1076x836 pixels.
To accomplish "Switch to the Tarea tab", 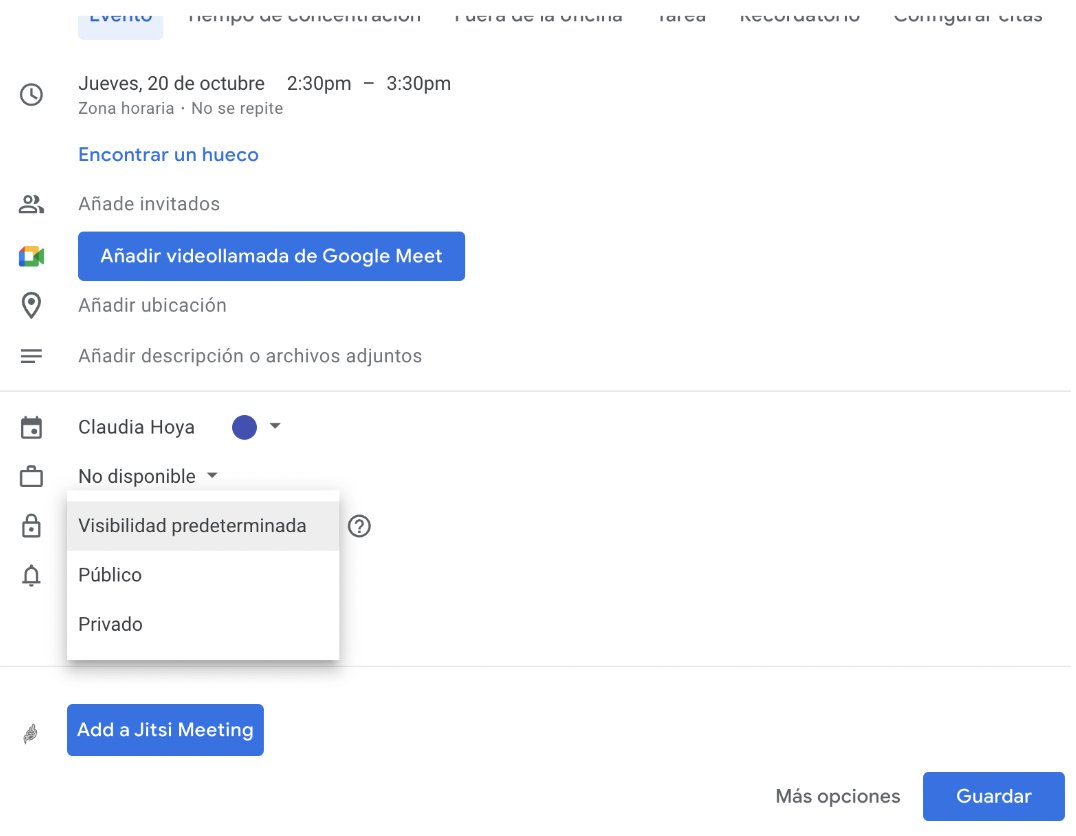I will tap(681, 21).
